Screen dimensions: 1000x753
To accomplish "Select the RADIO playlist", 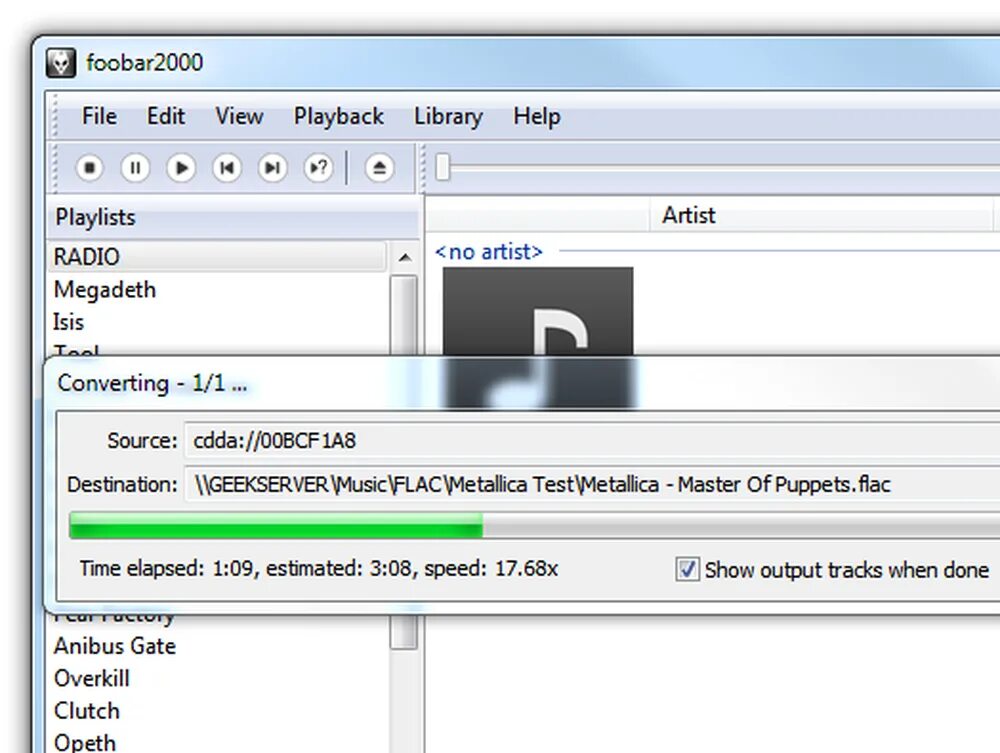I will click(217, 257).
